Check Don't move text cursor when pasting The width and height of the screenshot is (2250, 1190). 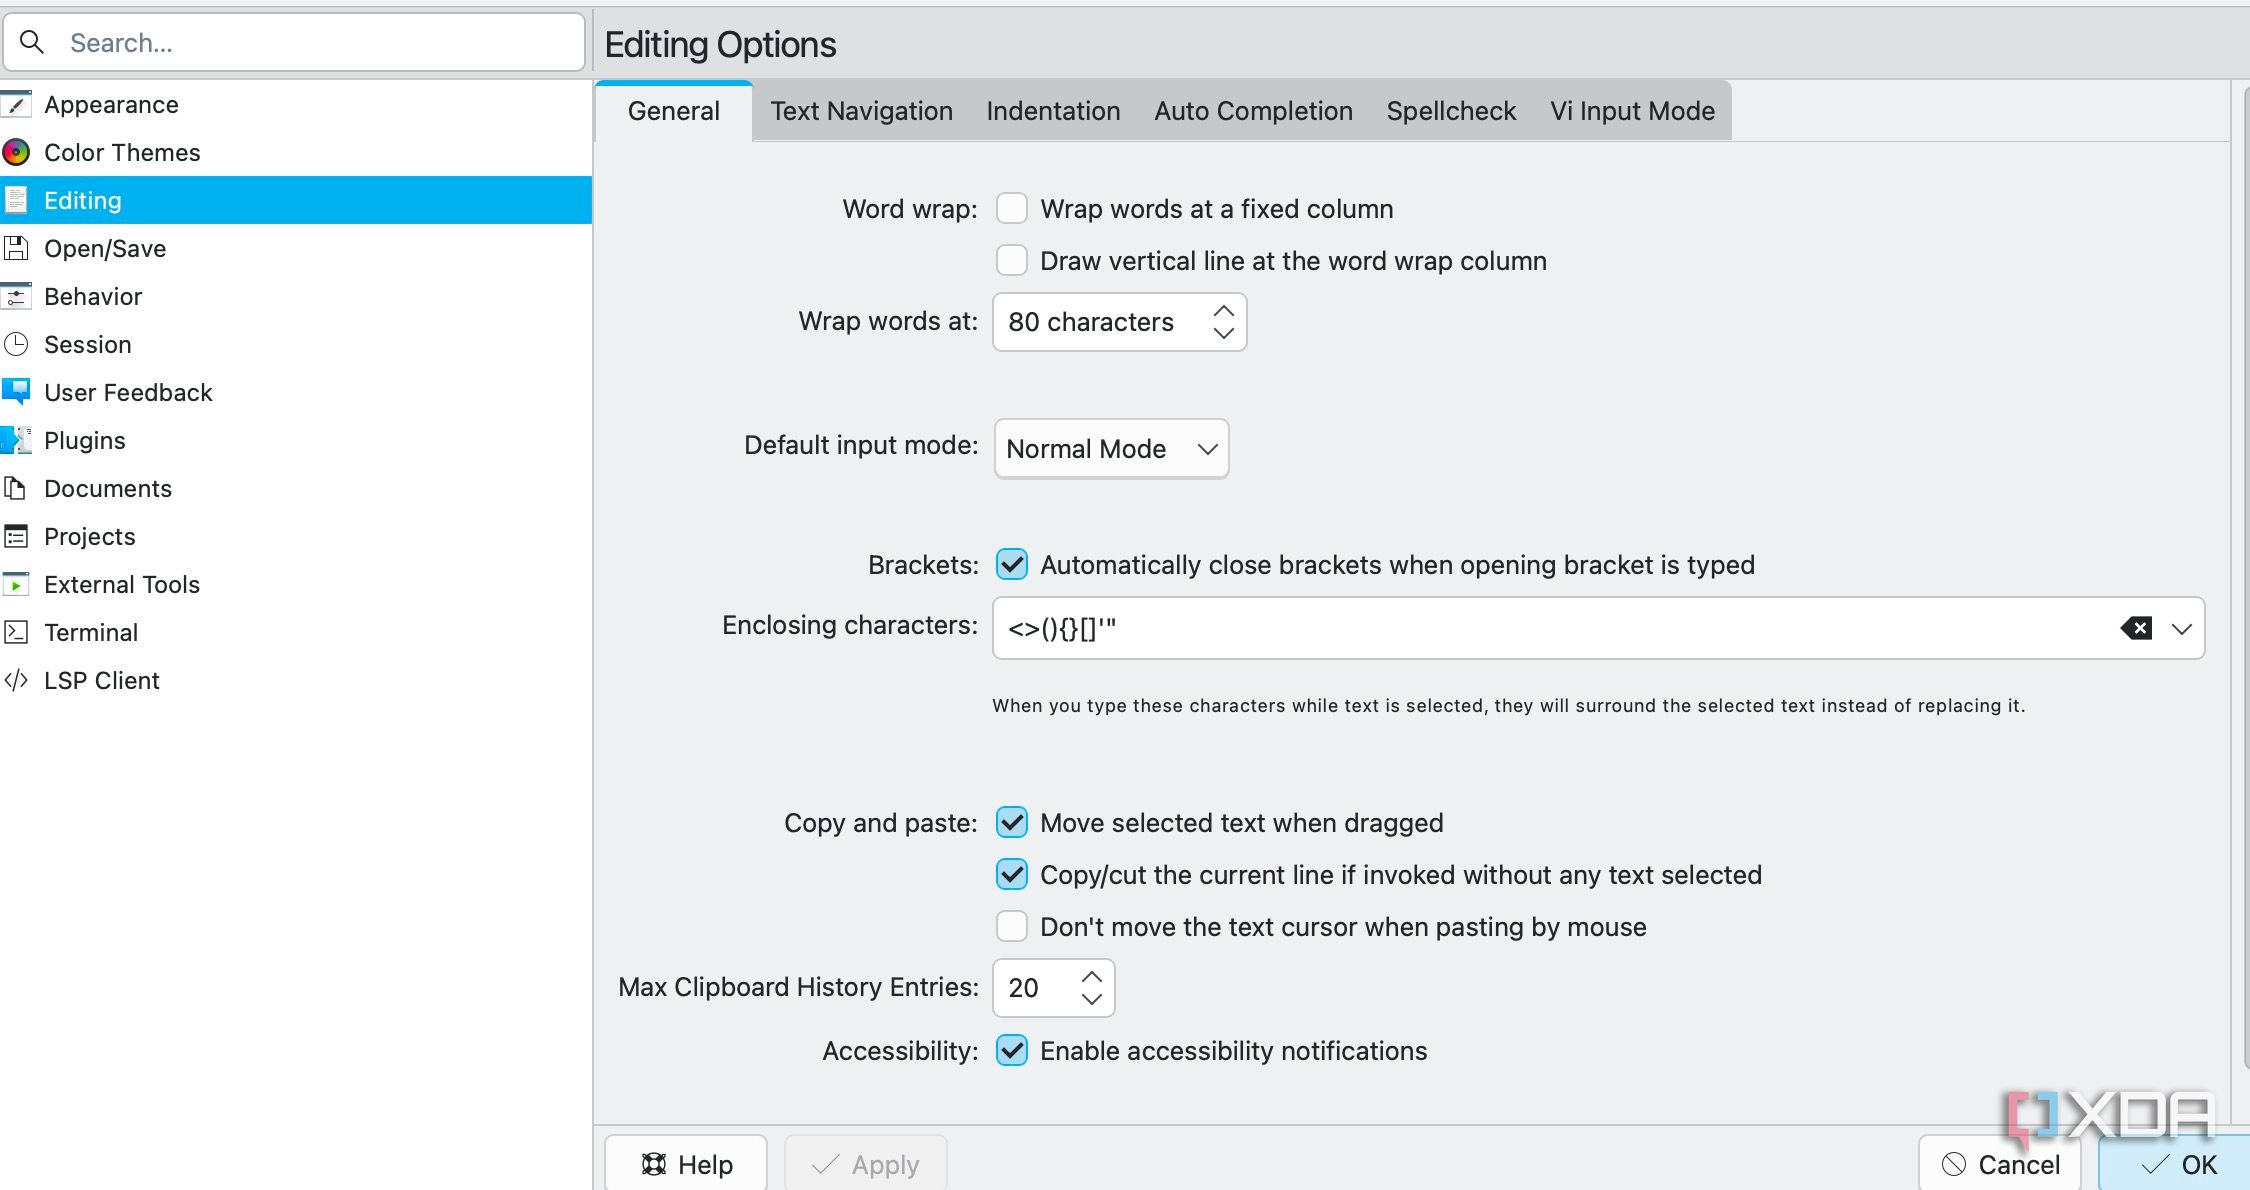tap(1012, 926)
